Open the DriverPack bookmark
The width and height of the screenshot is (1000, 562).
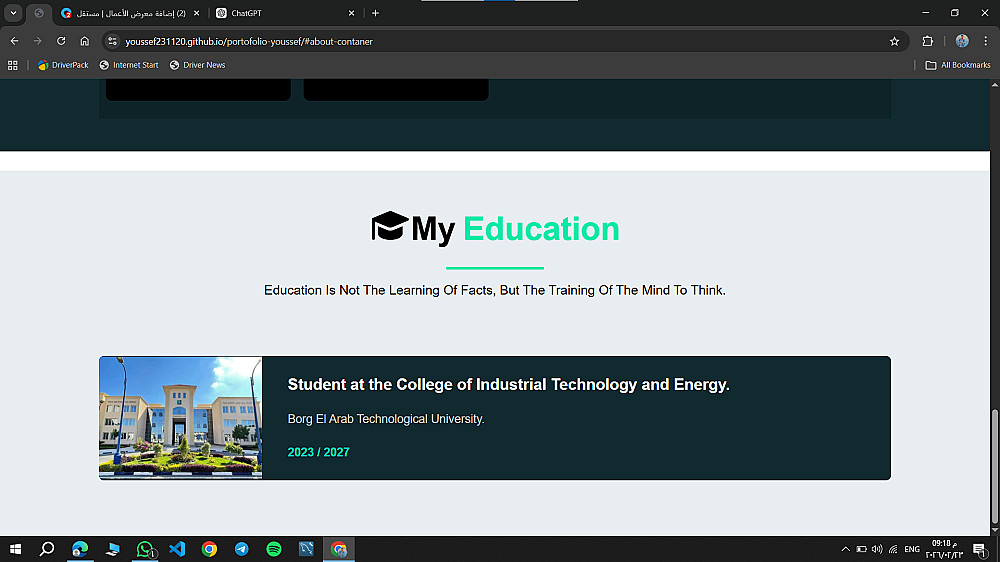click(x=63, y=65)
